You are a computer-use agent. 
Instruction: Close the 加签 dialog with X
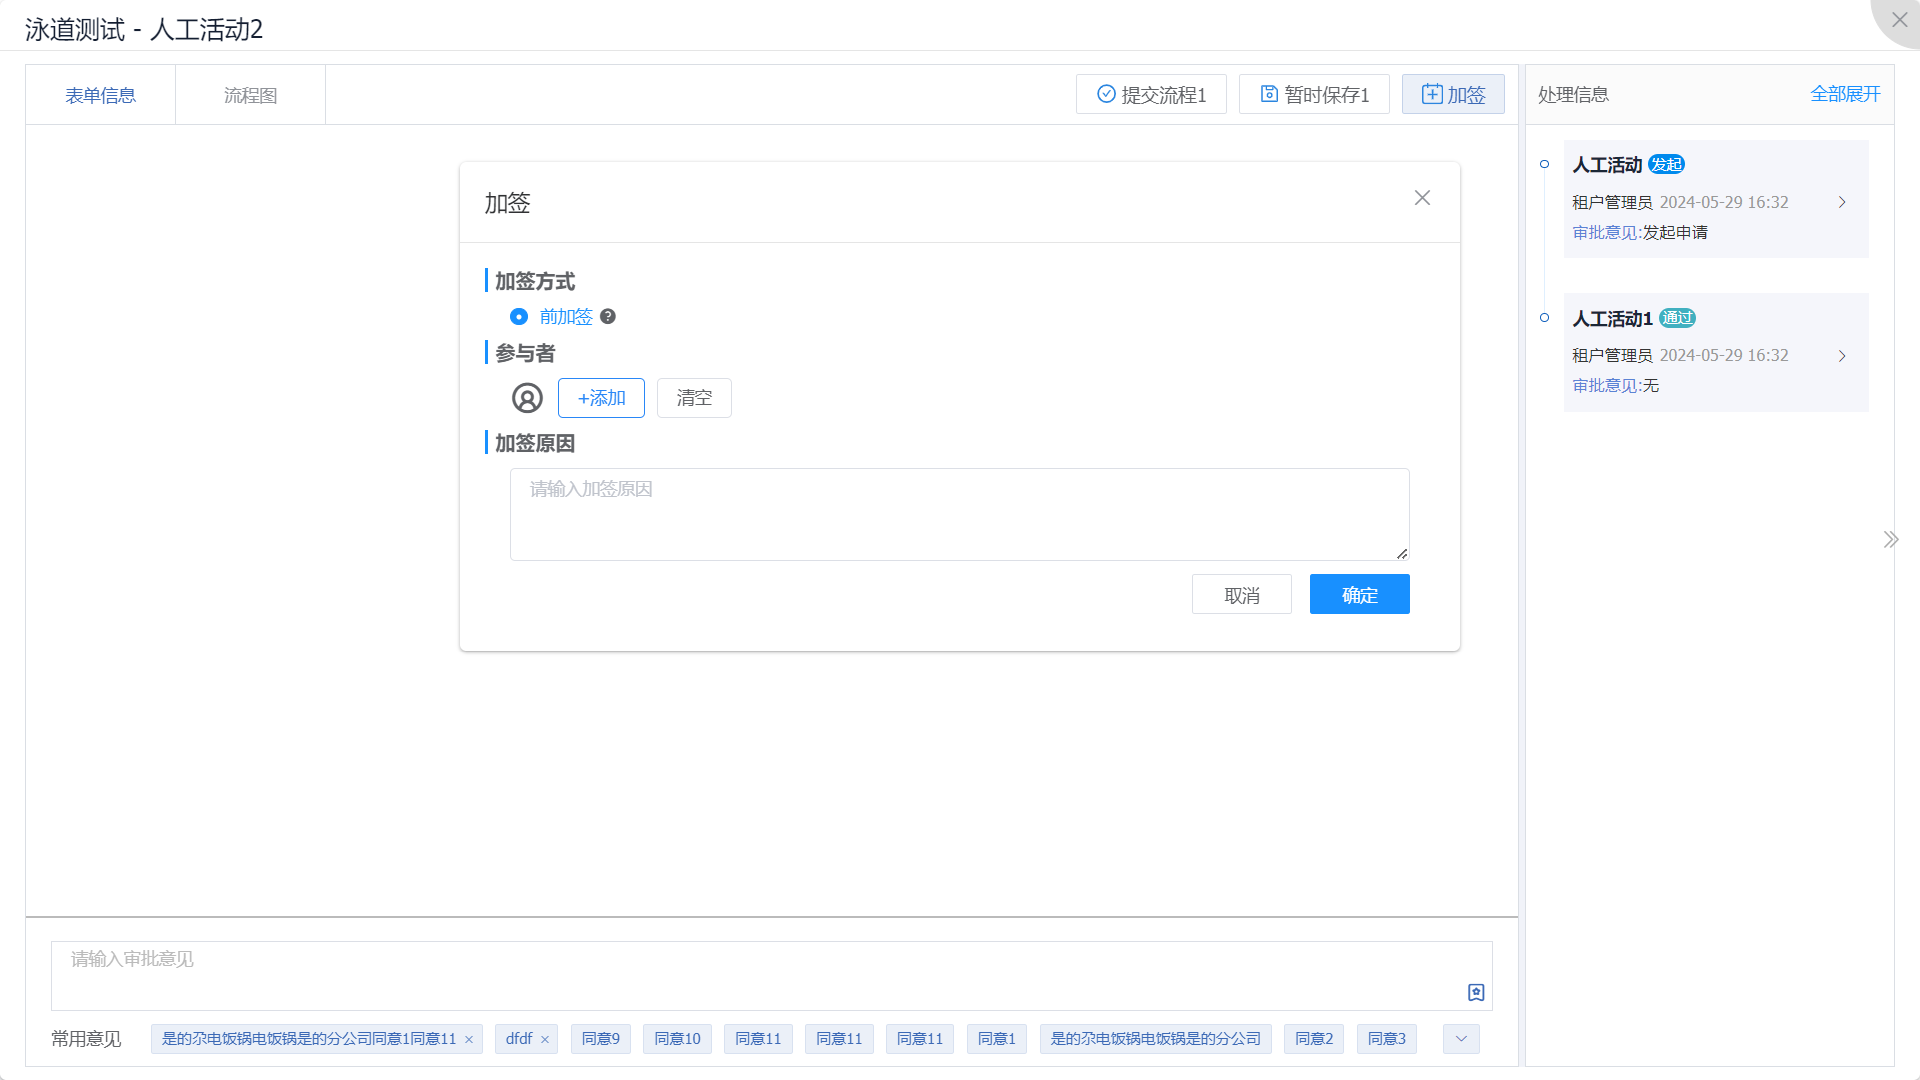click(x=1422, y=198)
